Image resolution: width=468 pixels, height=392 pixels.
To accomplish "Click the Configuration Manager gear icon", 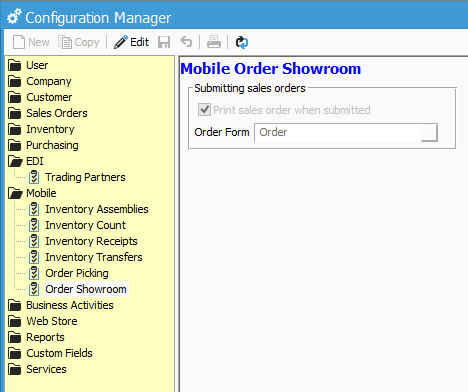I will pos(14,17).
